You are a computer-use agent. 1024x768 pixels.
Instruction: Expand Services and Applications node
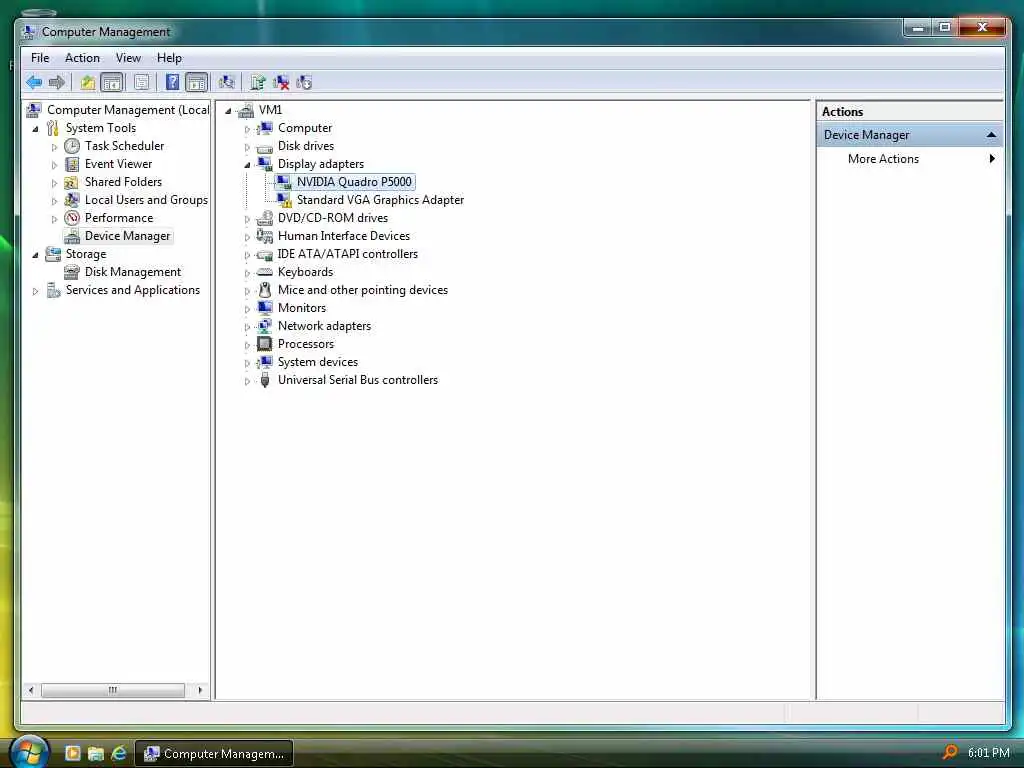pos(36,291)
